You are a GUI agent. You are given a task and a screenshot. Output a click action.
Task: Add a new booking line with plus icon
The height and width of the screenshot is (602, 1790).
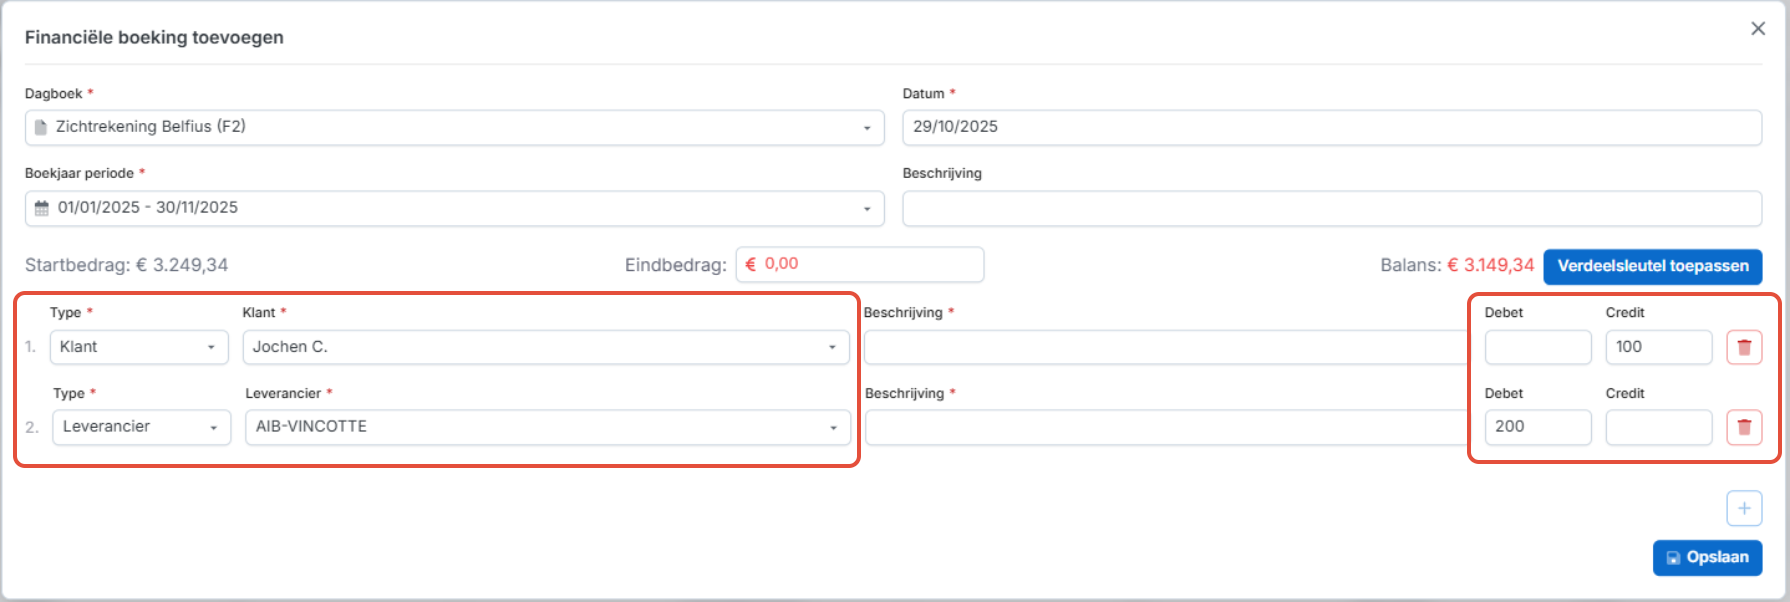click(x=1744, y=508)
